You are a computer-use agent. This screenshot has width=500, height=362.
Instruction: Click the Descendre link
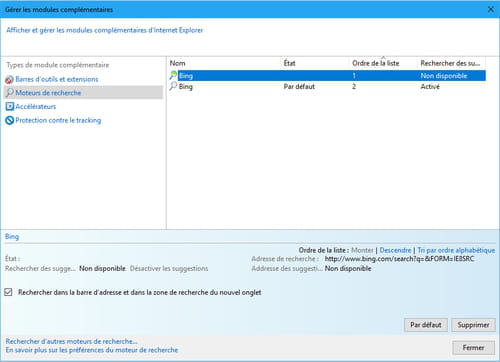(395, 250)
